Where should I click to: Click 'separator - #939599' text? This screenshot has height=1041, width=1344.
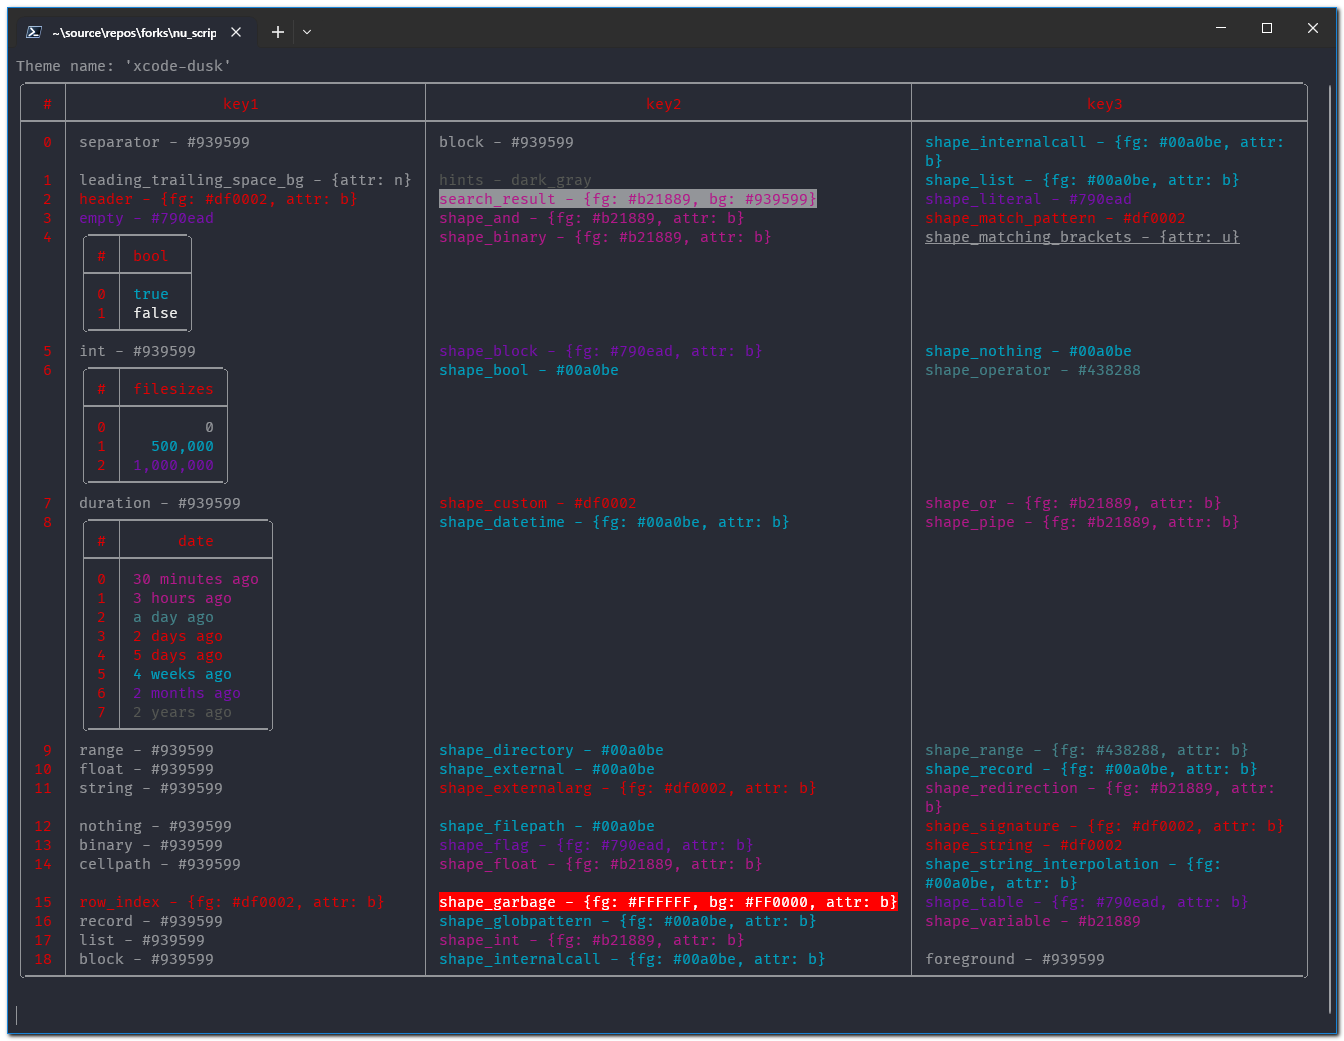(165, 142)
